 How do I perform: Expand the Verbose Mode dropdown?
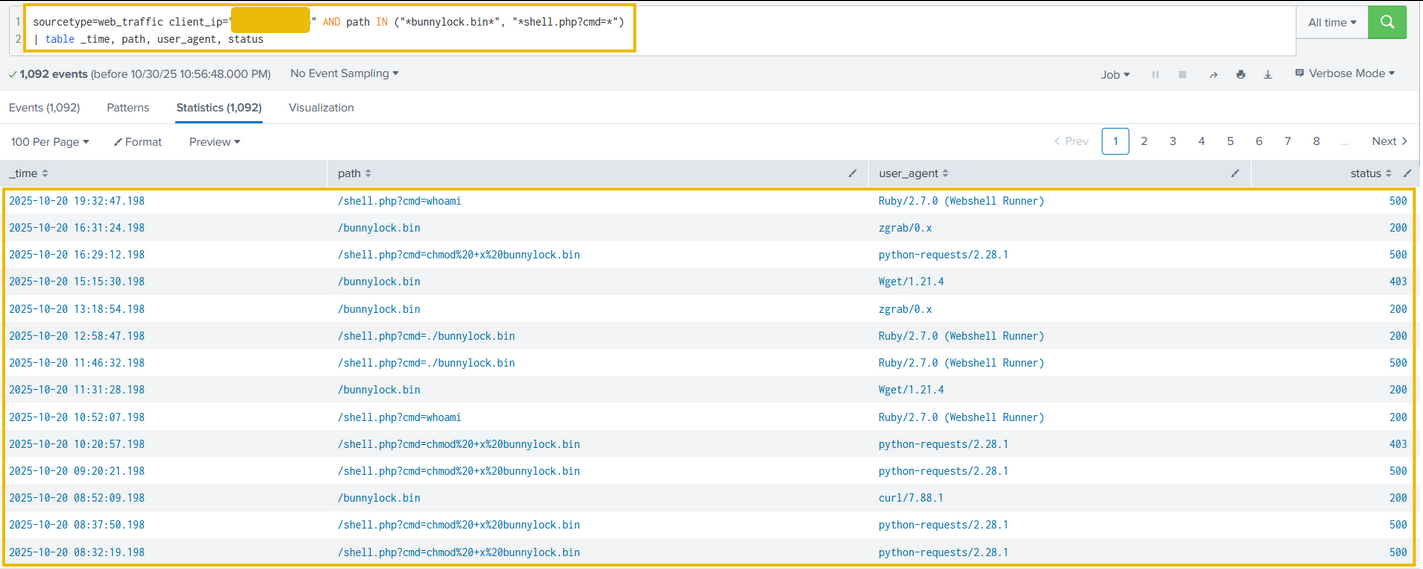point(1345,74)
